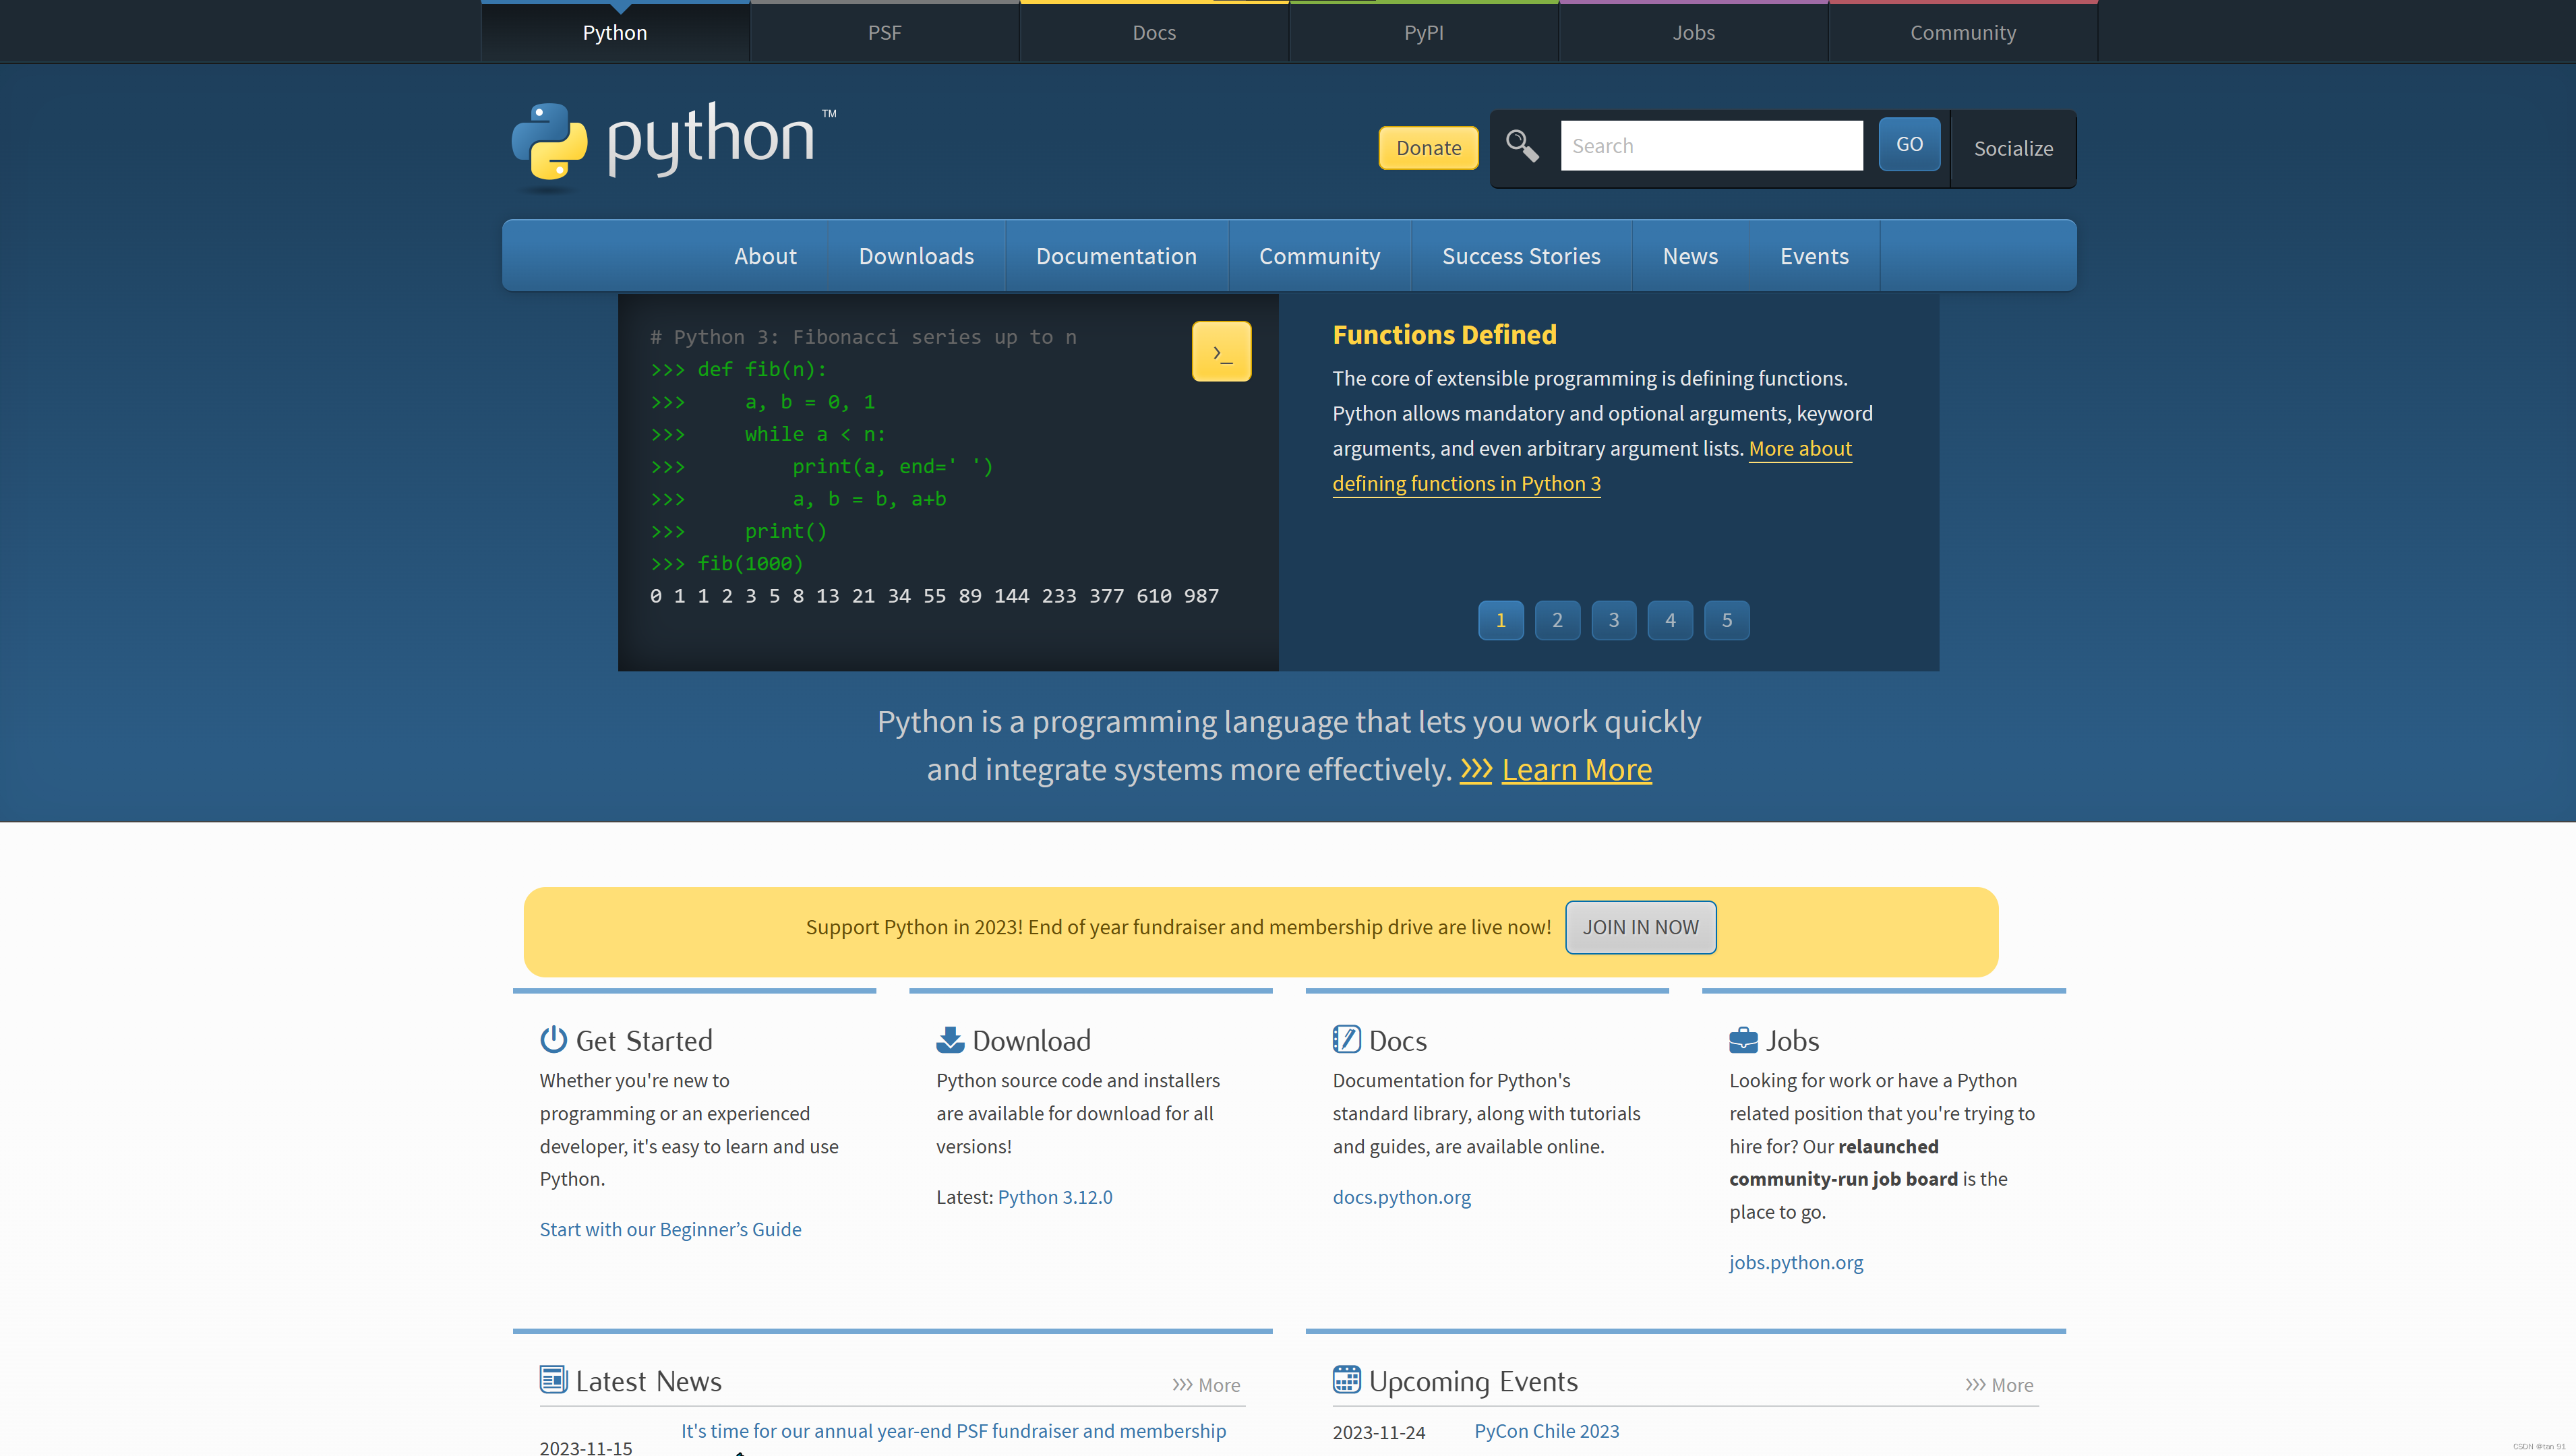Screen dimensions: 2576x1456
Task: Click the Download arrow icon
Action: click(949, 1040)
